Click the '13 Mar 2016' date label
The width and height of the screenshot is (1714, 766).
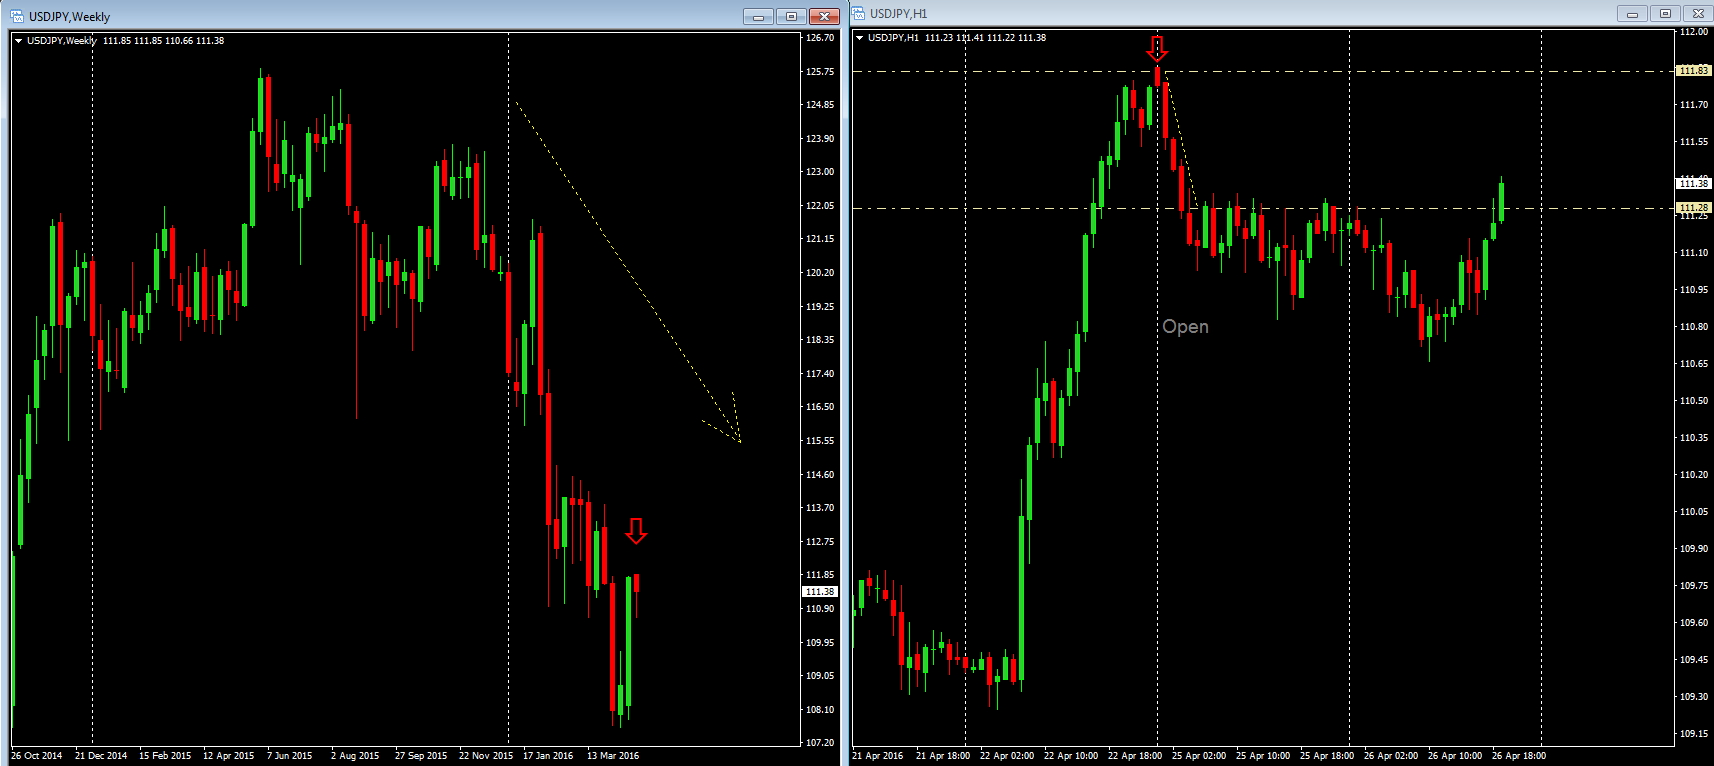(x=613, y=756)
